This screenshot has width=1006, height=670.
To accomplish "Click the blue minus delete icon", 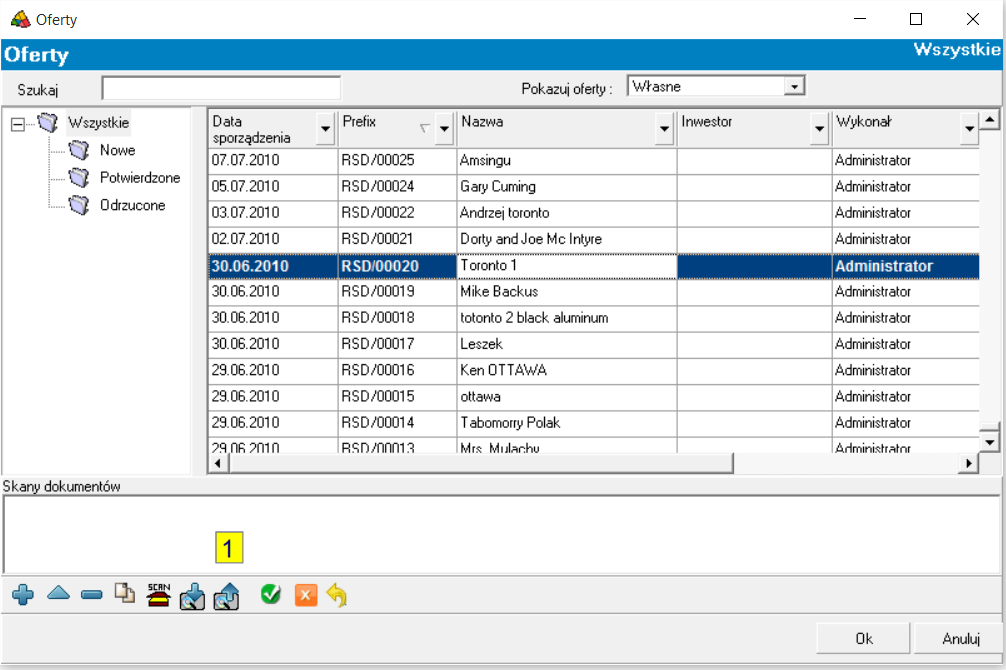I will (x=92, y=595).
